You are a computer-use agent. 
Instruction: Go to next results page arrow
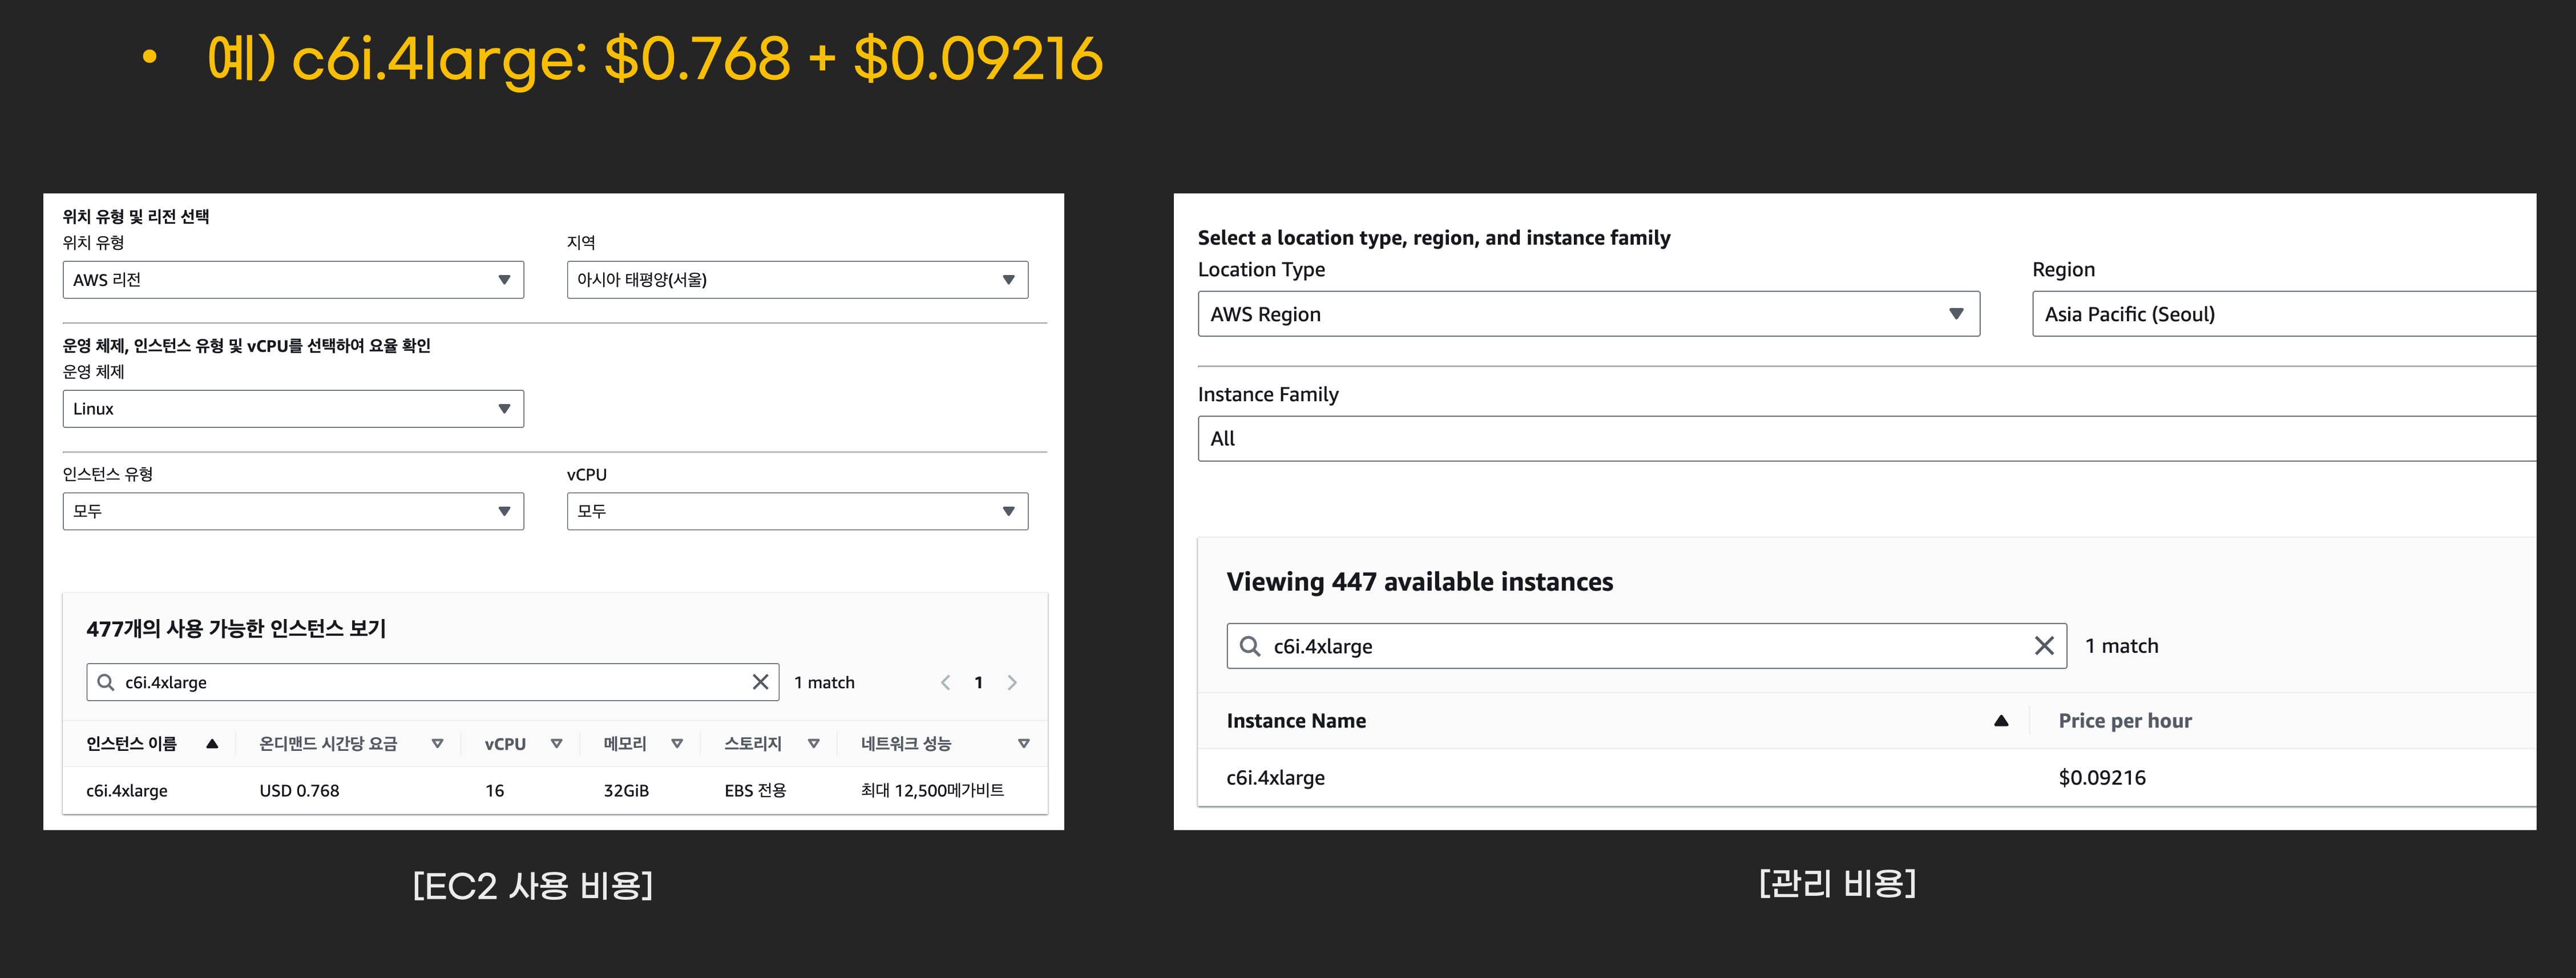tap(1012, 682)
